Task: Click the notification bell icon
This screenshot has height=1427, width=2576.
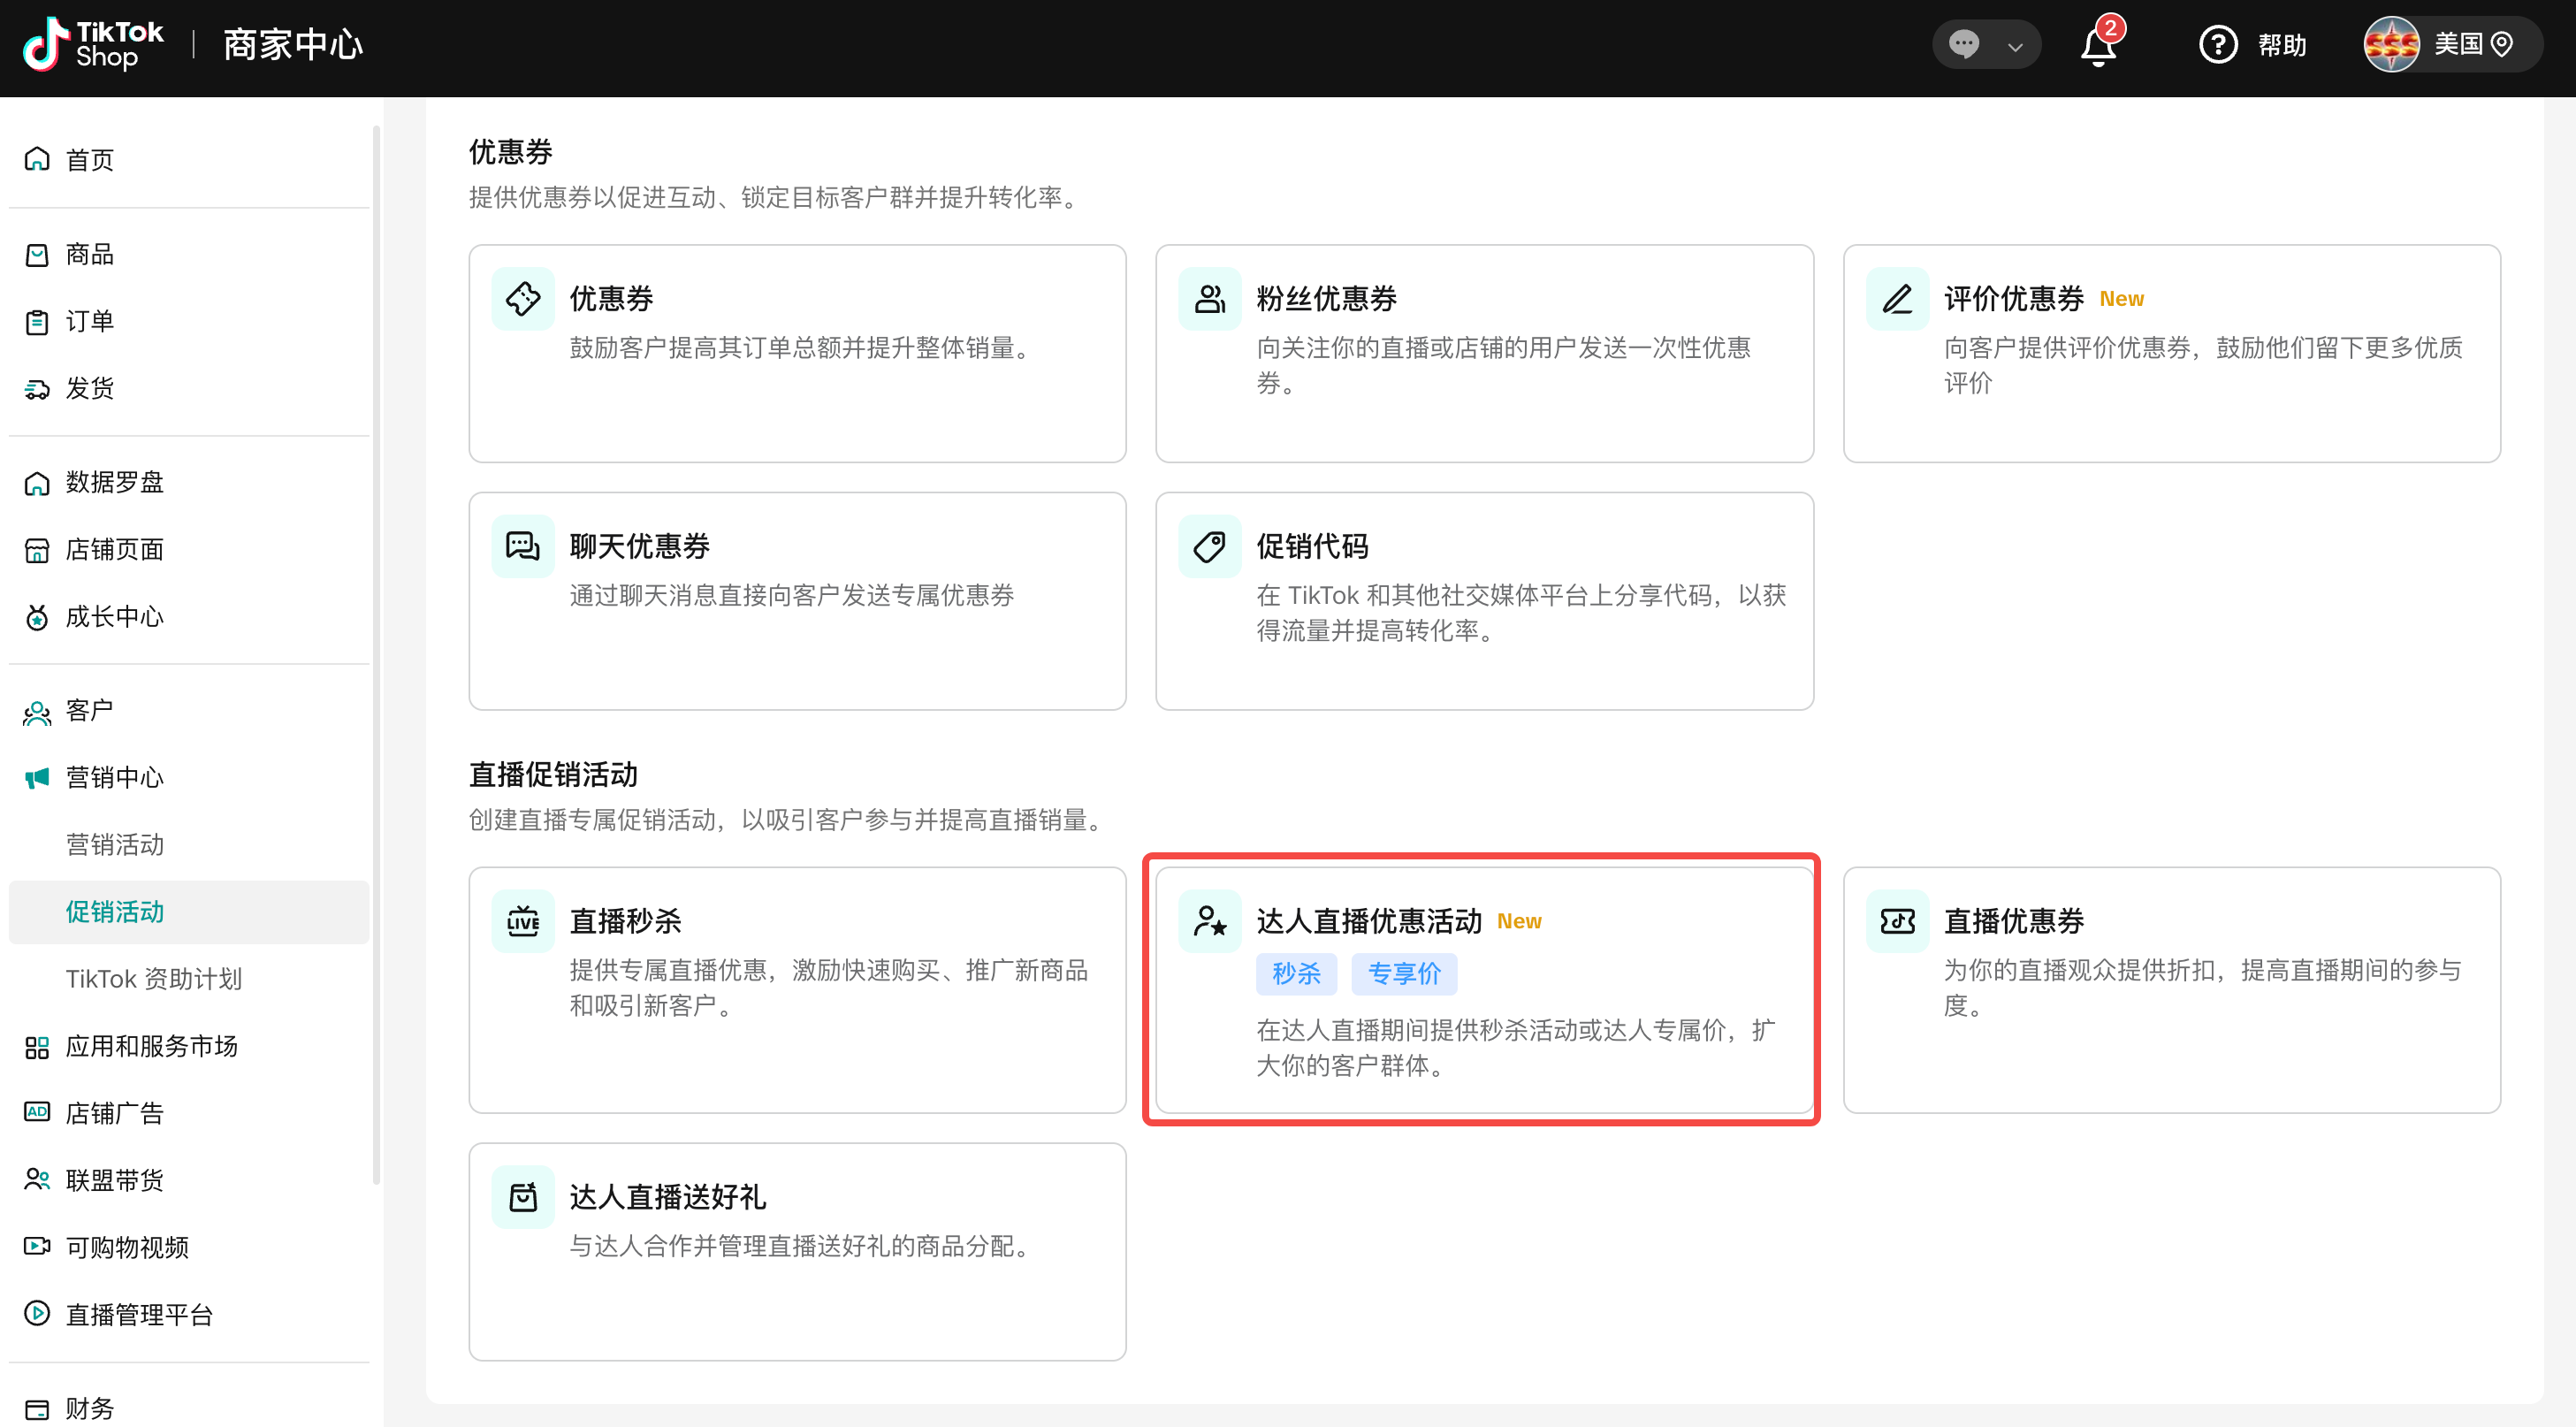Action: tap(2098, 46)
